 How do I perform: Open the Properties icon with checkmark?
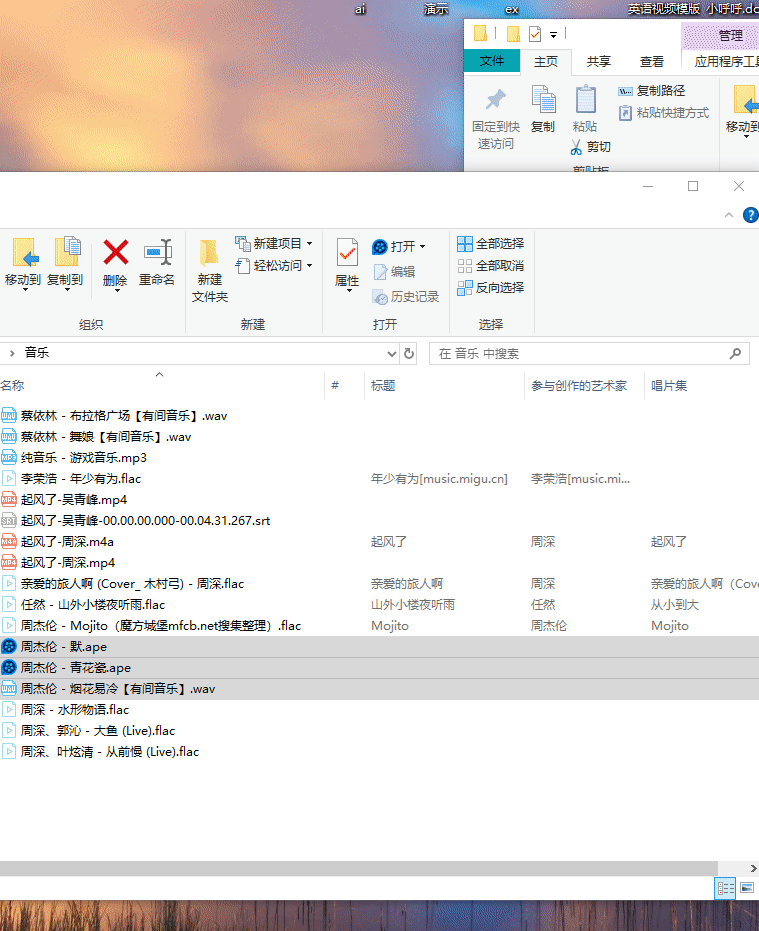347,252
